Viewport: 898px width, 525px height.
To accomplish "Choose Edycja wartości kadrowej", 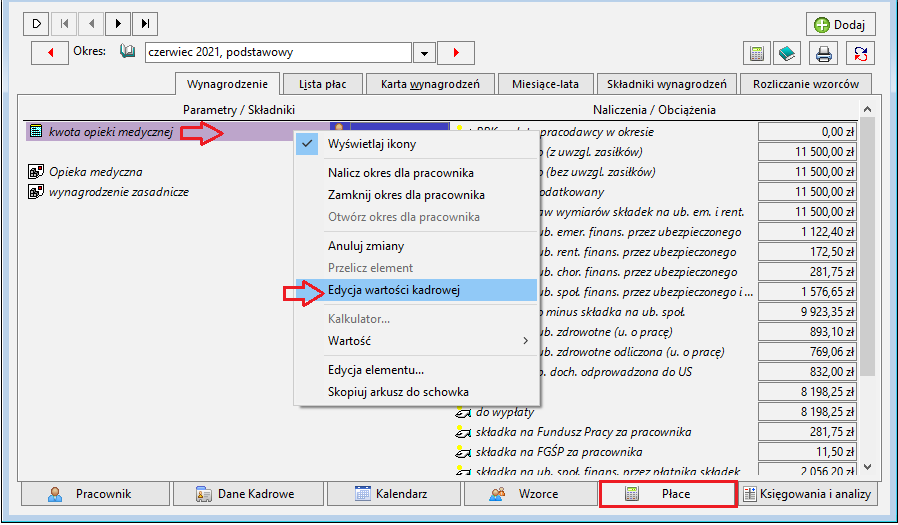I will click(417, 290).
